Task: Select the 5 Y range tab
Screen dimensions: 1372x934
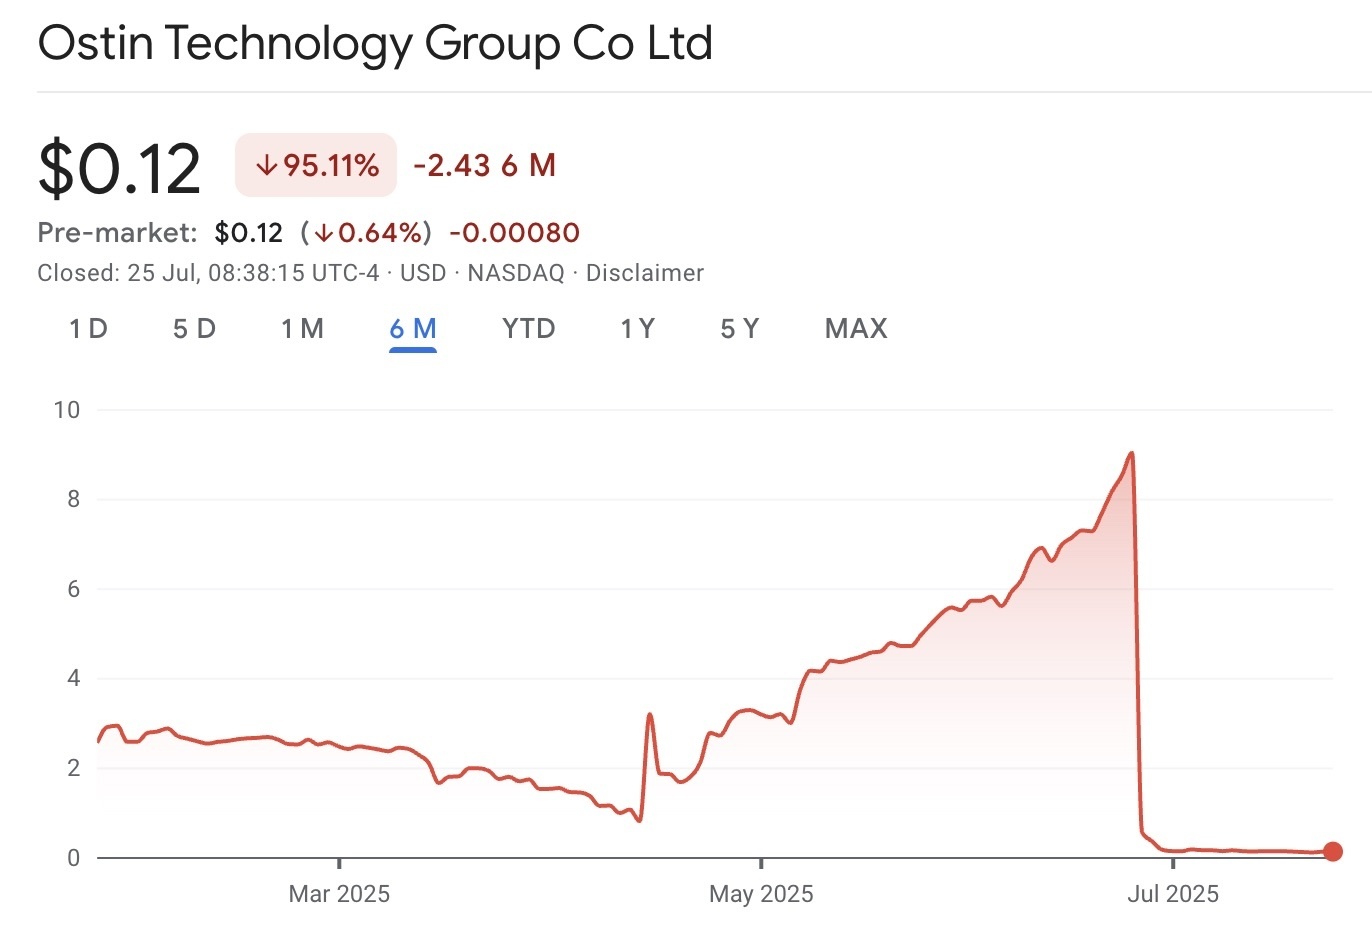Action: pos(740,329)
